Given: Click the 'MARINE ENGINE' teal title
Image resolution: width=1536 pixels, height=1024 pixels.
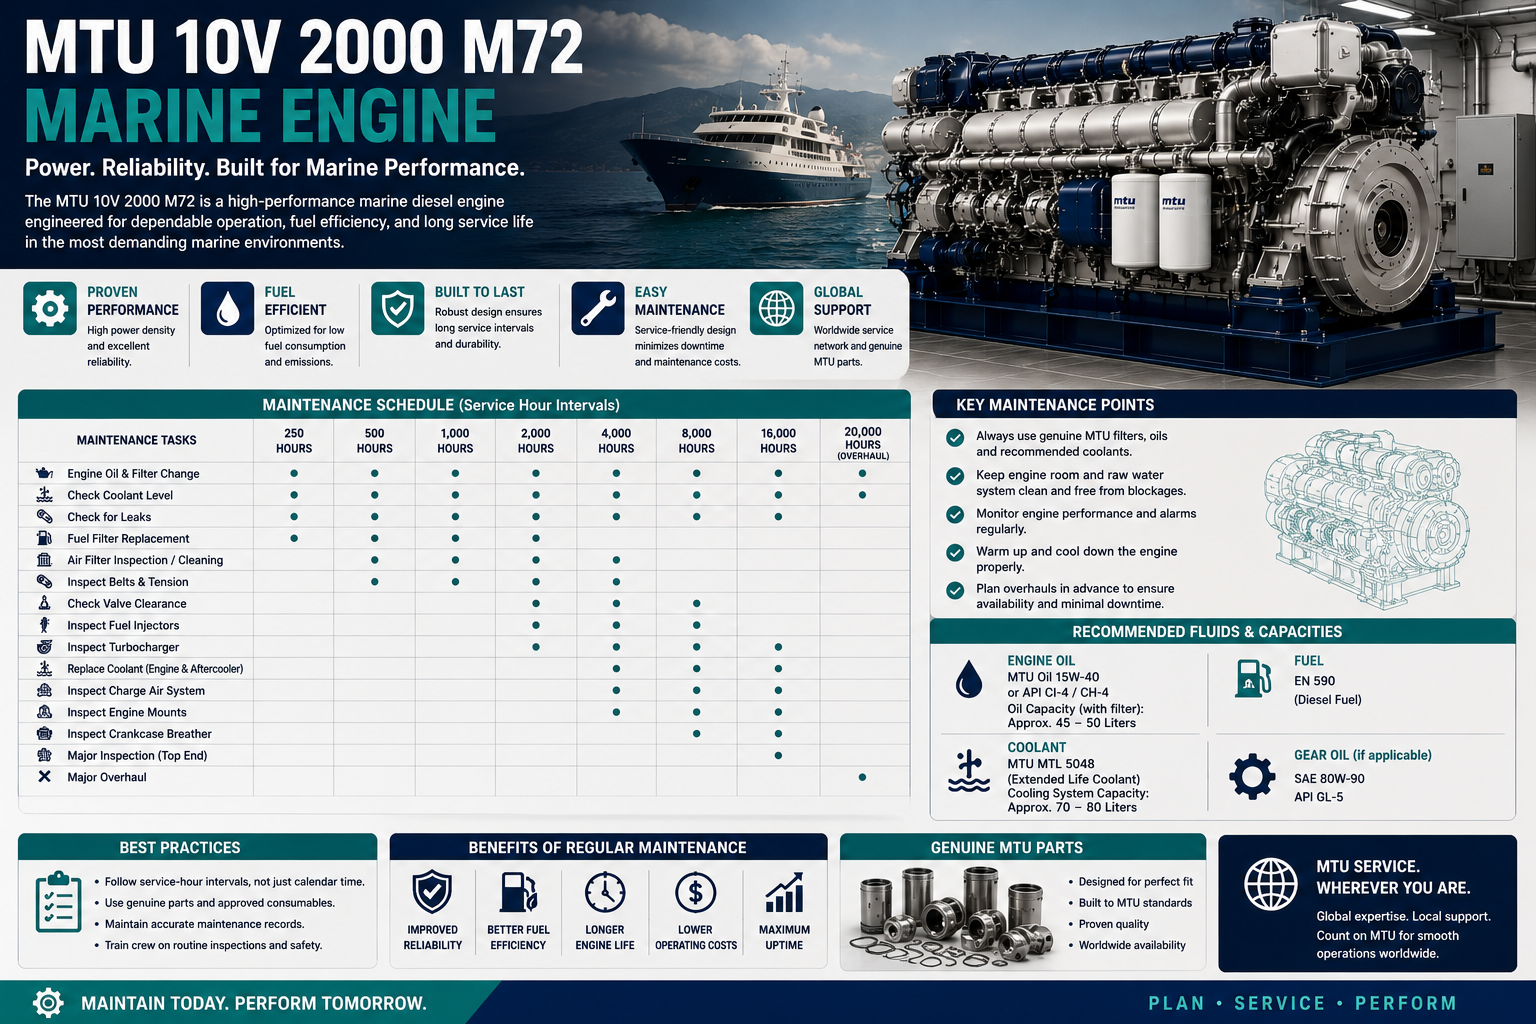Looking at the screenshot, I should tap(260, 116).
